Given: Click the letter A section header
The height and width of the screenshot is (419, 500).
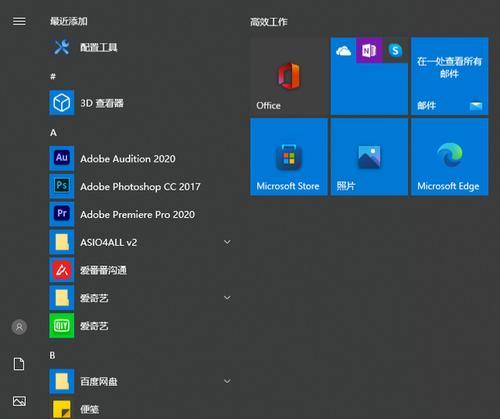Looking at the screenshot, I should (x=53, y=133).
